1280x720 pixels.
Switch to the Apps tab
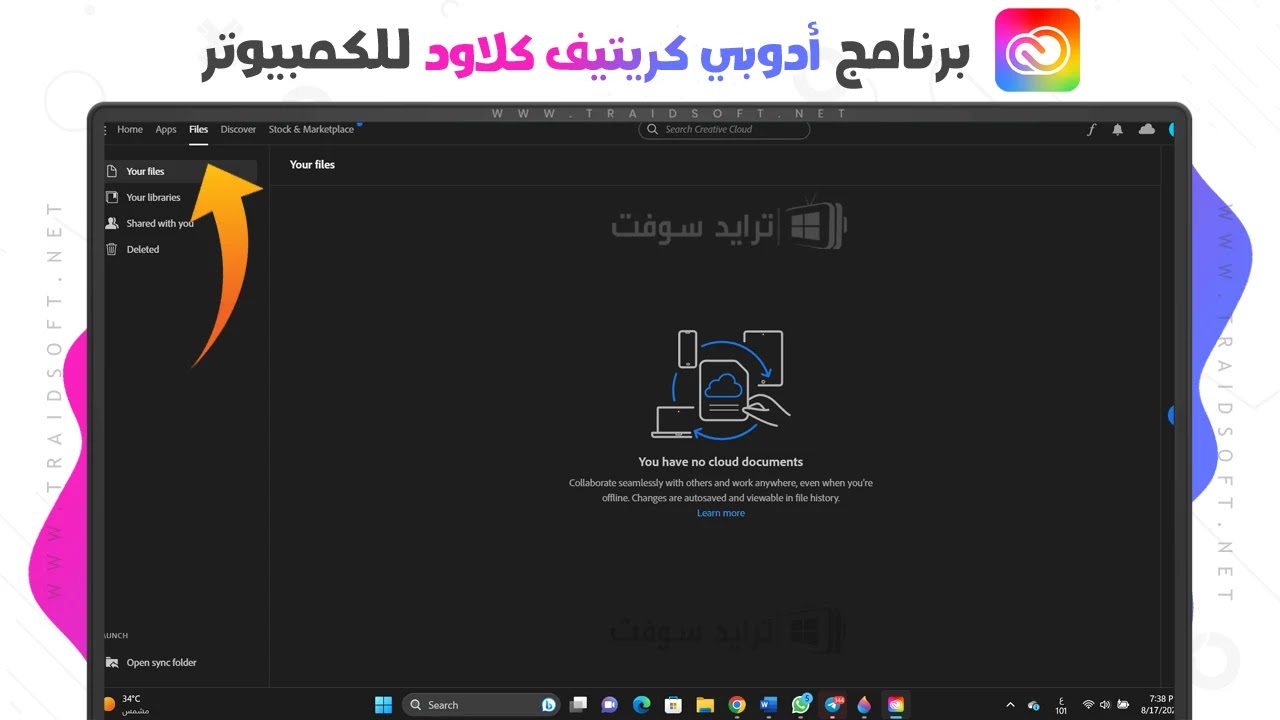[166, 129]
